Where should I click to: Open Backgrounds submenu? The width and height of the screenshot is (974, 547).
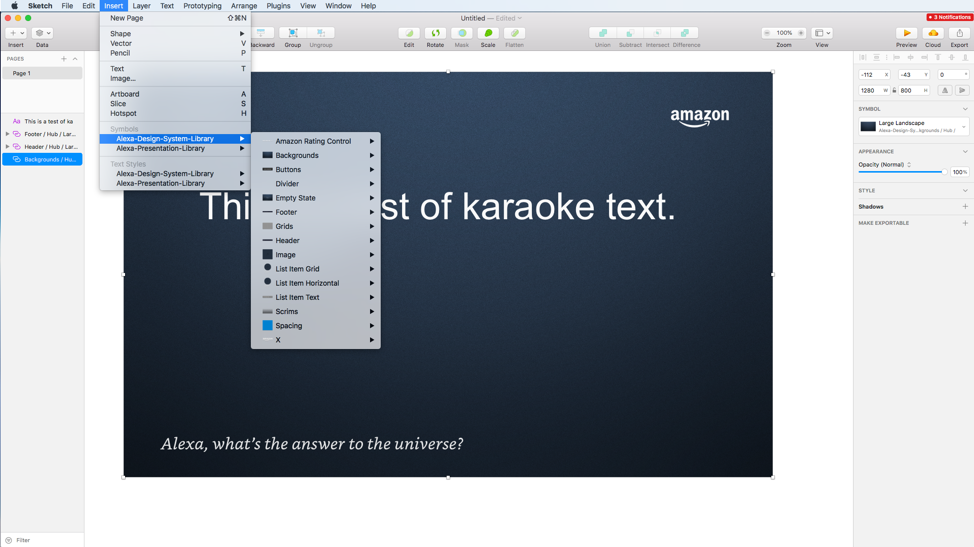(x=316, y=155)
